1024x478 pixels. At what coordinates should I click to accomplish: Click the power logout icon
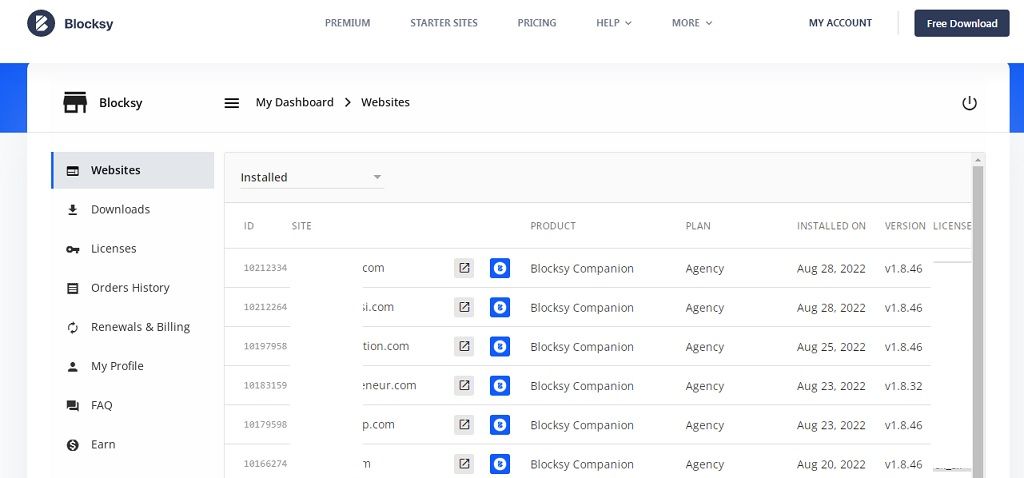pos(969,103)
